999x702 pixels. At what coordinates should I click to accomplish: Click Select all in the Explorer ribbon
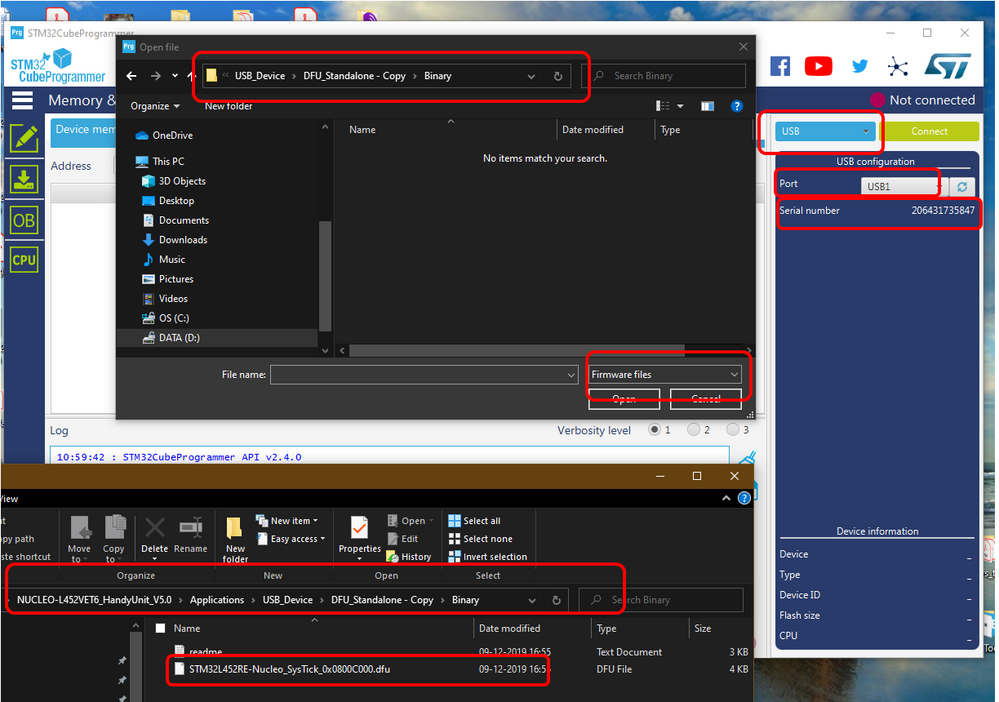(x=475, y=521)
